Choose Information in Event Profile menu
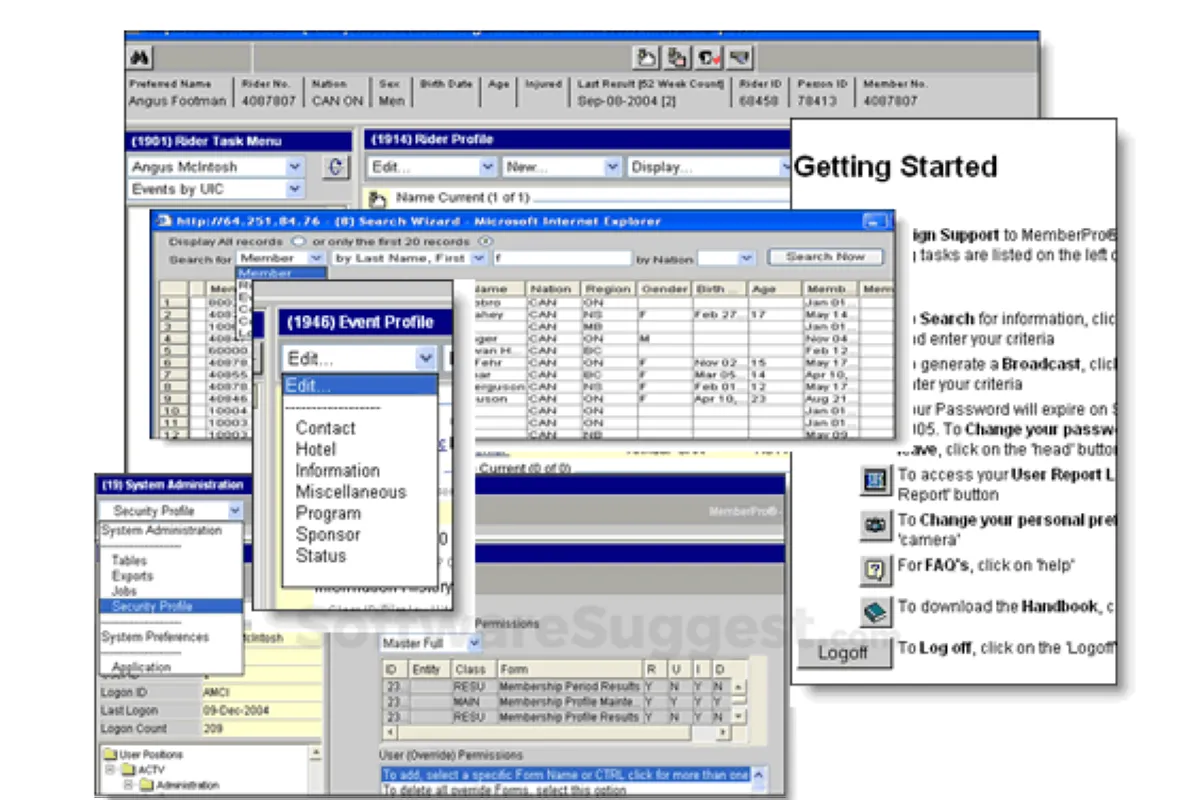This screenshot has height=800, width=1200. tap(337, 470)
